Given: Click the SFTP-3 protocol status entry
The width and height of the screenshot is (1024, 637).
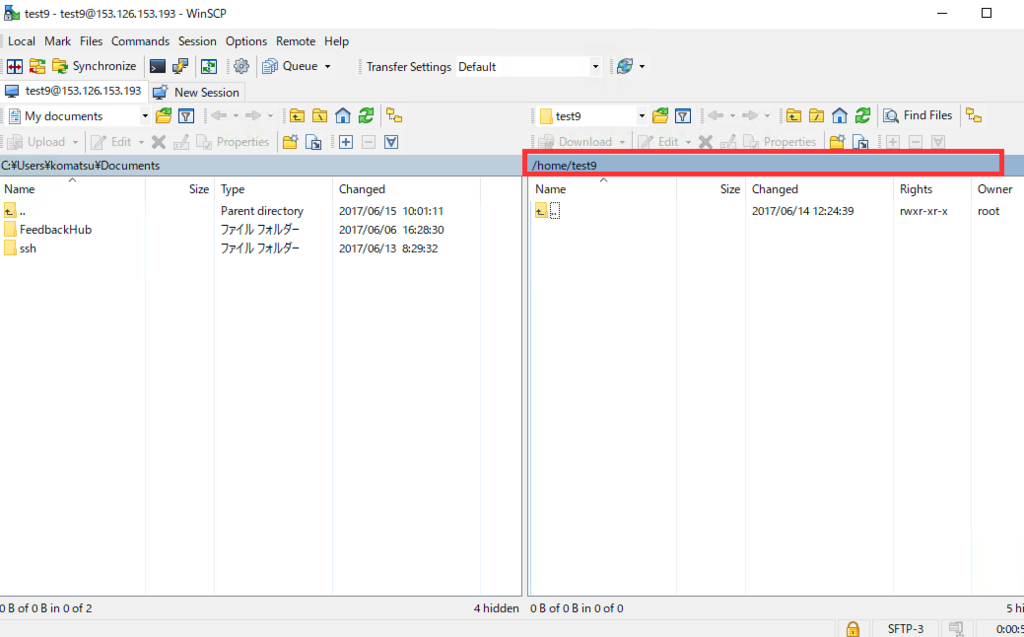Looking at the screenshot, I should (906, 629).
